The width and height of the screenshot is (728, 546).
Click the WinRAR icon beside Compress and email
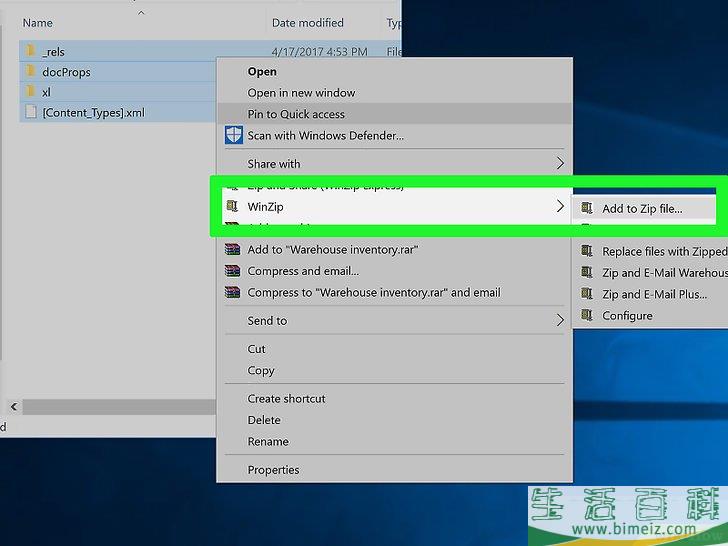point(233,271)
